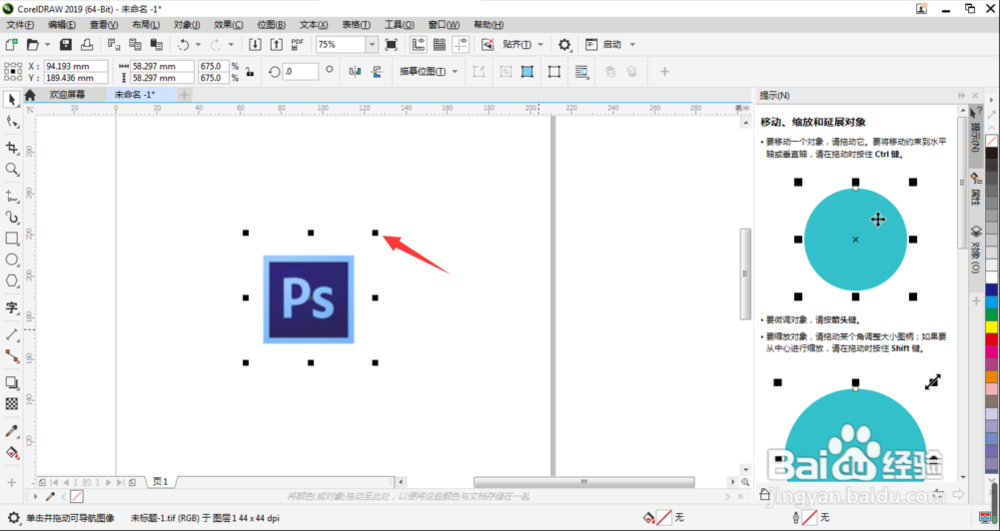Toggle show guidelines button
The width and height of the screenshot is (1000, 531).
460,45
